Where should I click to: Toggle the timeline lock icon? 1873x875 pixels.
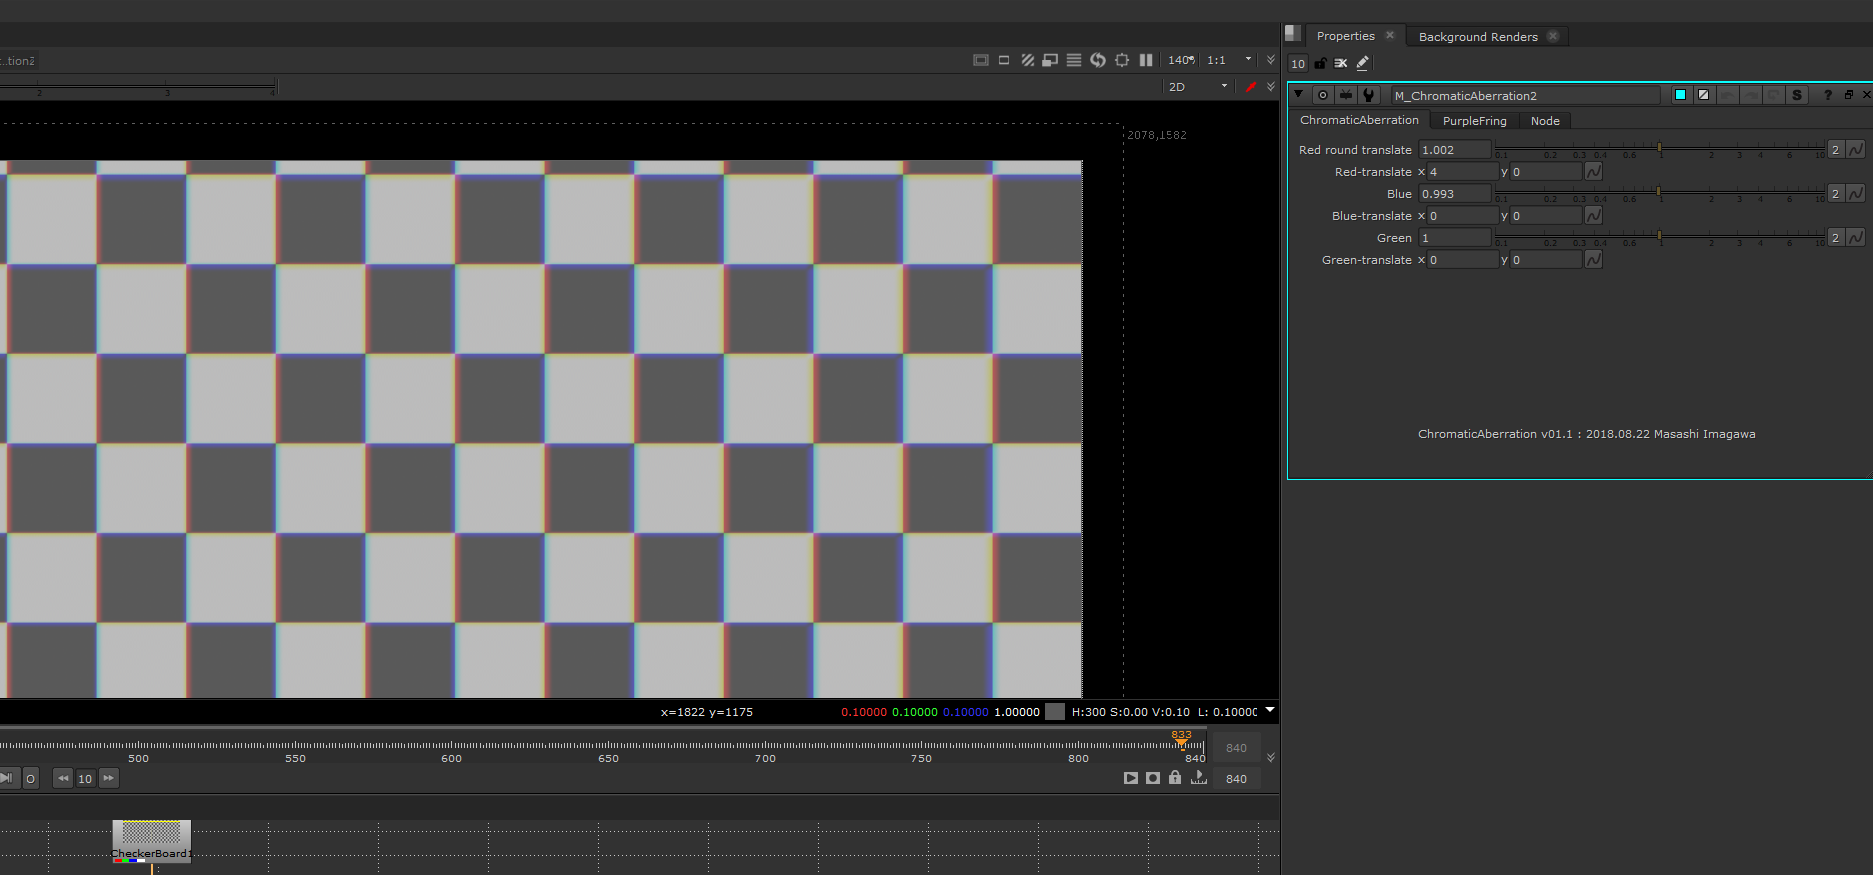click(1175, 778)
